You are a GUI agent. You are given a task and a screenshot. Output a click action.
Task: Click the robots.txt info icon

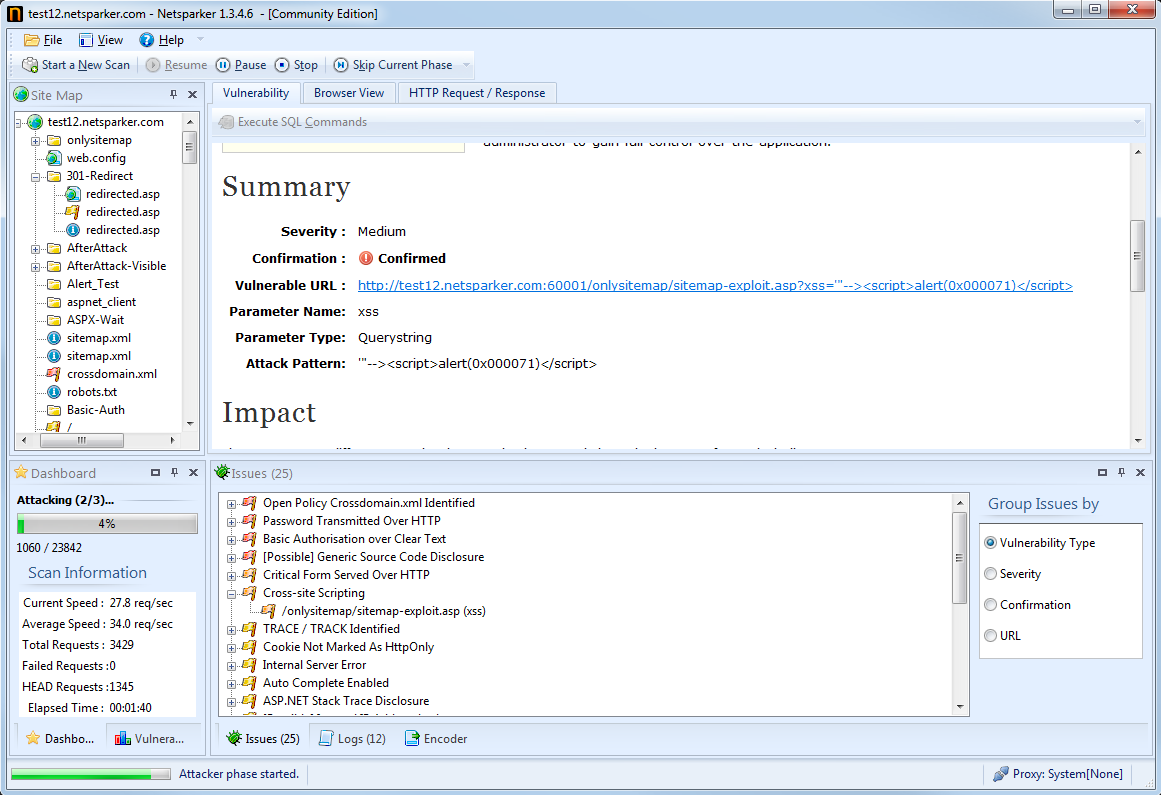[53, 392]
